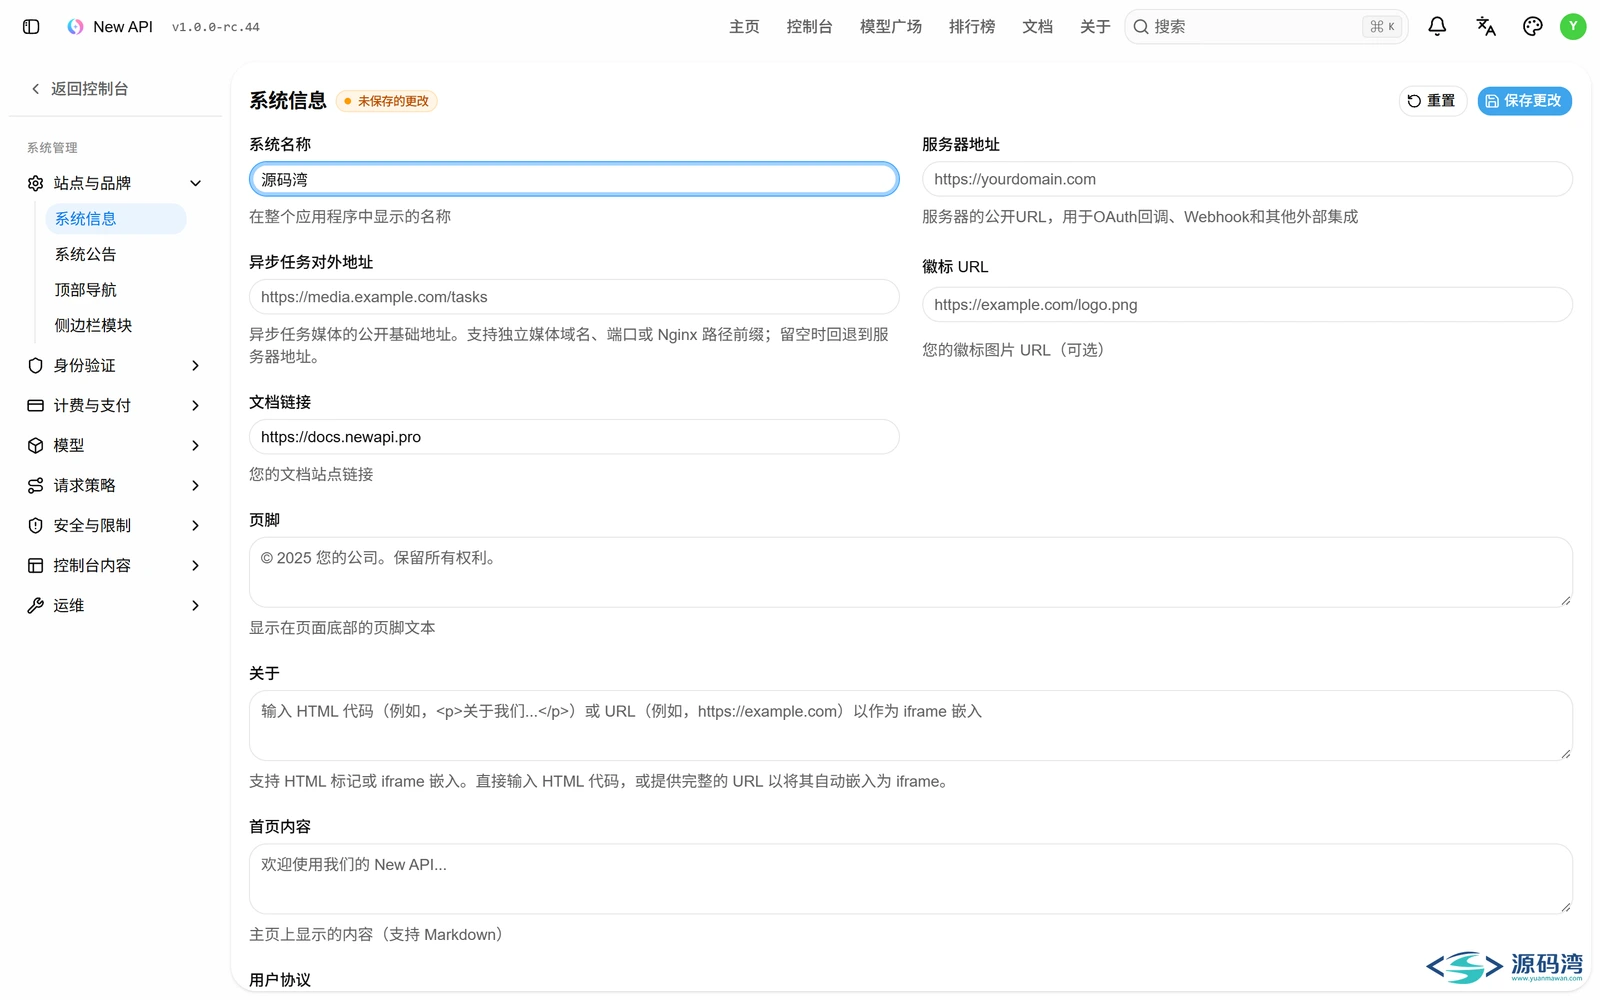Click the 未保存的更改 badge
The image size is (1600, 1000).
tap(387, 101)
